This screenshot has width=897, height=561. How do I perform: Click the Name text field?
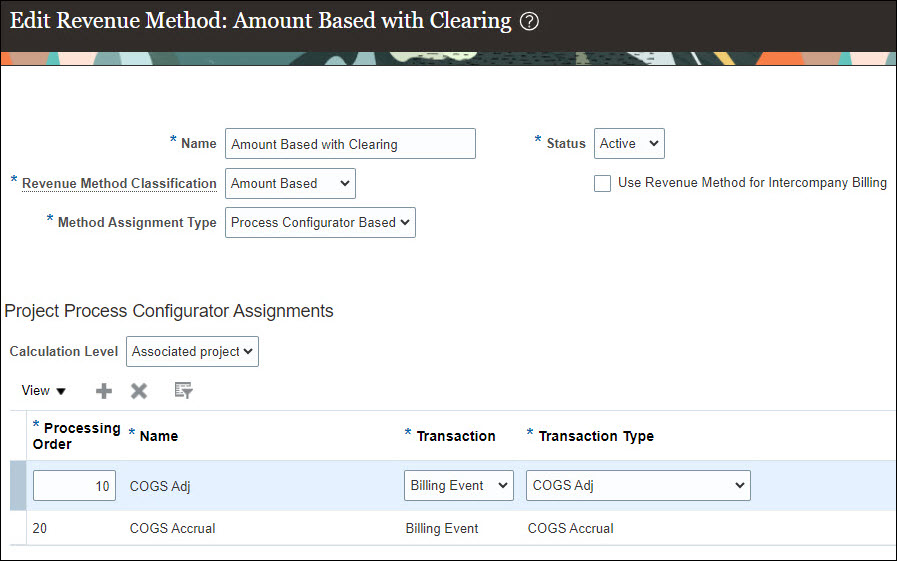pyautogui.click(x=350, y=144)
